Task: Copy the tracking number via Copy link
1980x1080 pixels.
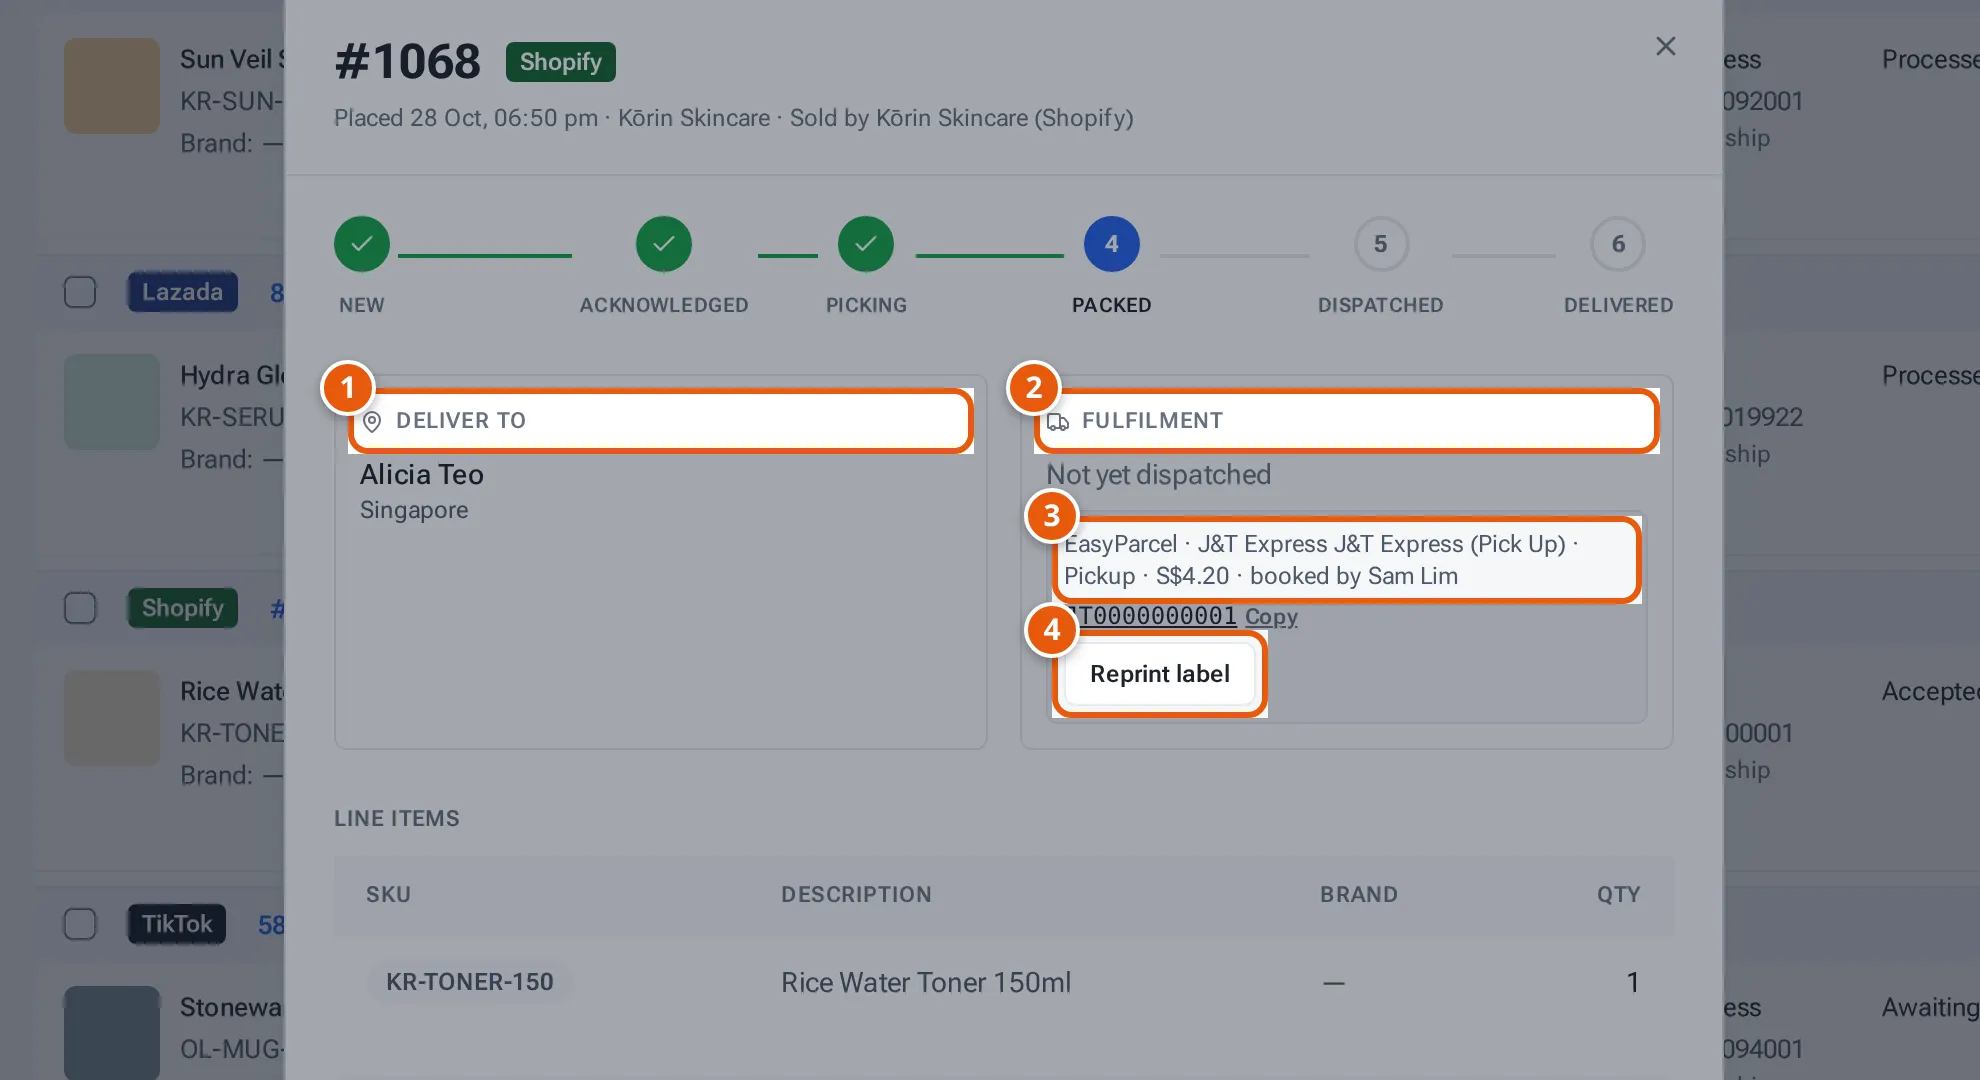Action: pyautogui.click(x=1271, y=617)
